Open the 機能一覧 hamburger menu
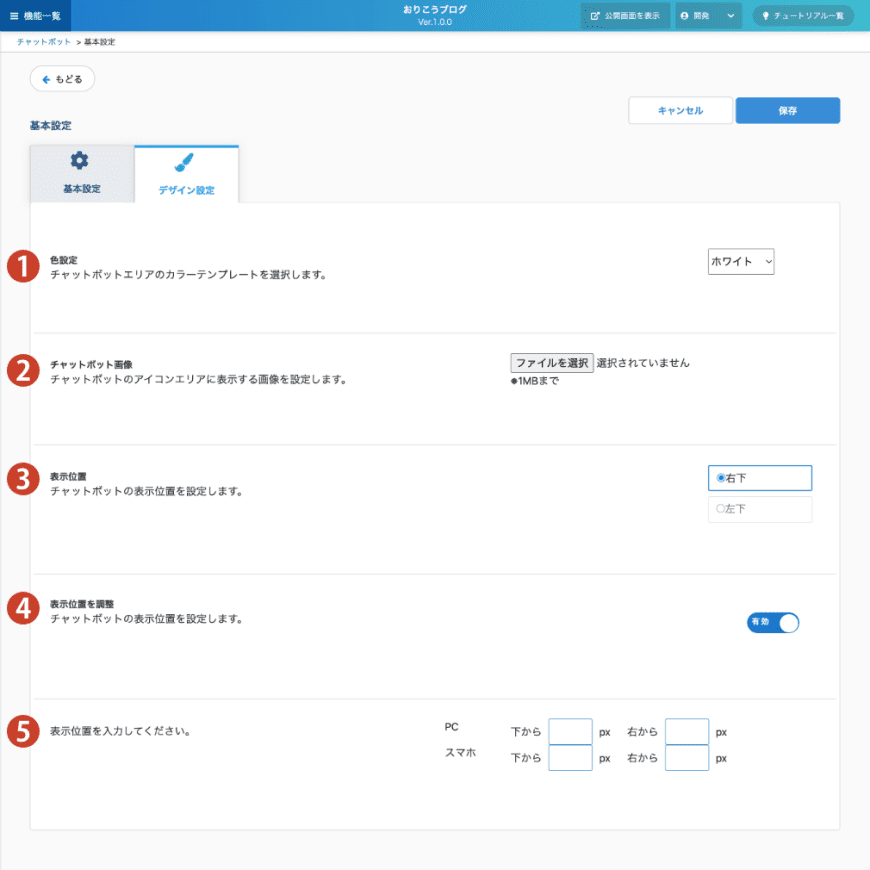The height and width of the screenshot is (870, 870). (x=36, y=16)
